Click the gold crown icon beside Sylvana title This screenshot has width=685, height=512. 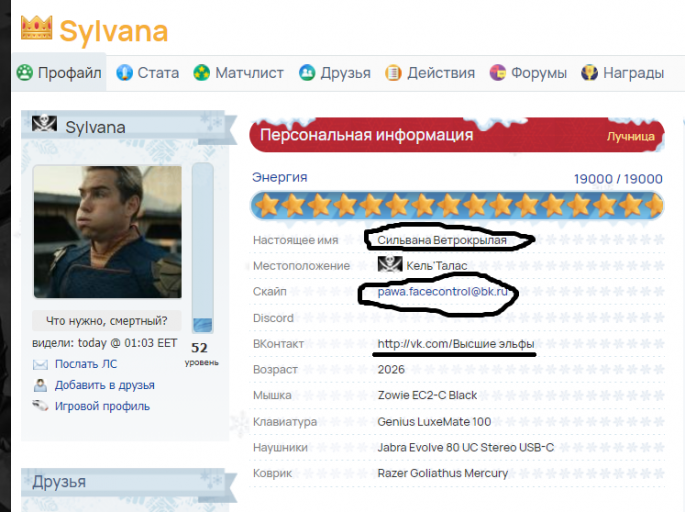[x=37, y=28]
